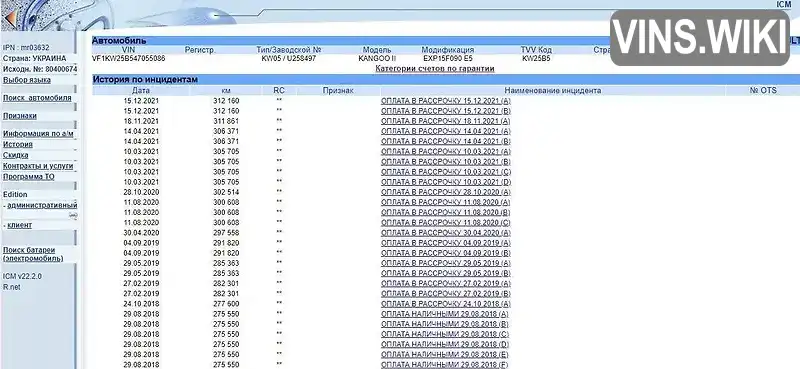The image size is (800, 369).
Task: Select date cell 24.10.2018
Action: (x=141, y=304)
